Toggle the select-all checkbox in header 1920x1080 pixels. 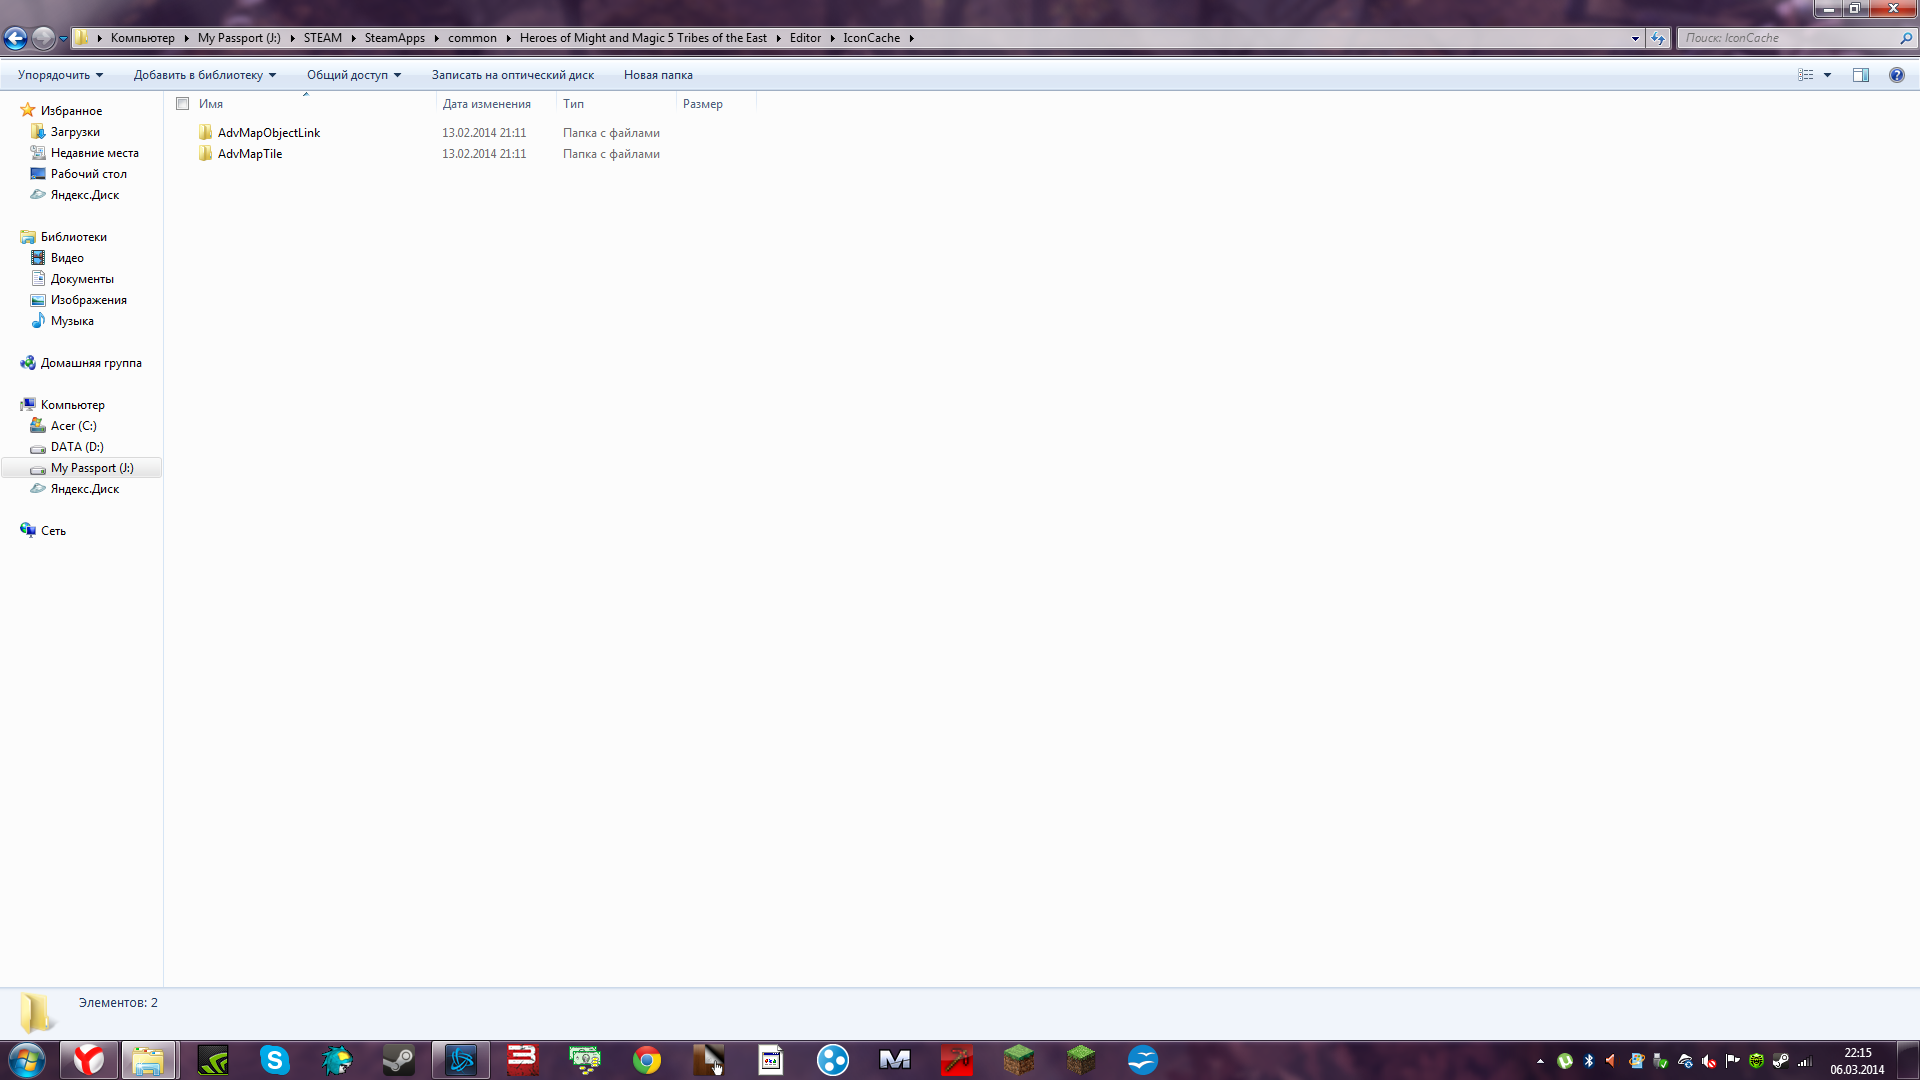(183, 104)
